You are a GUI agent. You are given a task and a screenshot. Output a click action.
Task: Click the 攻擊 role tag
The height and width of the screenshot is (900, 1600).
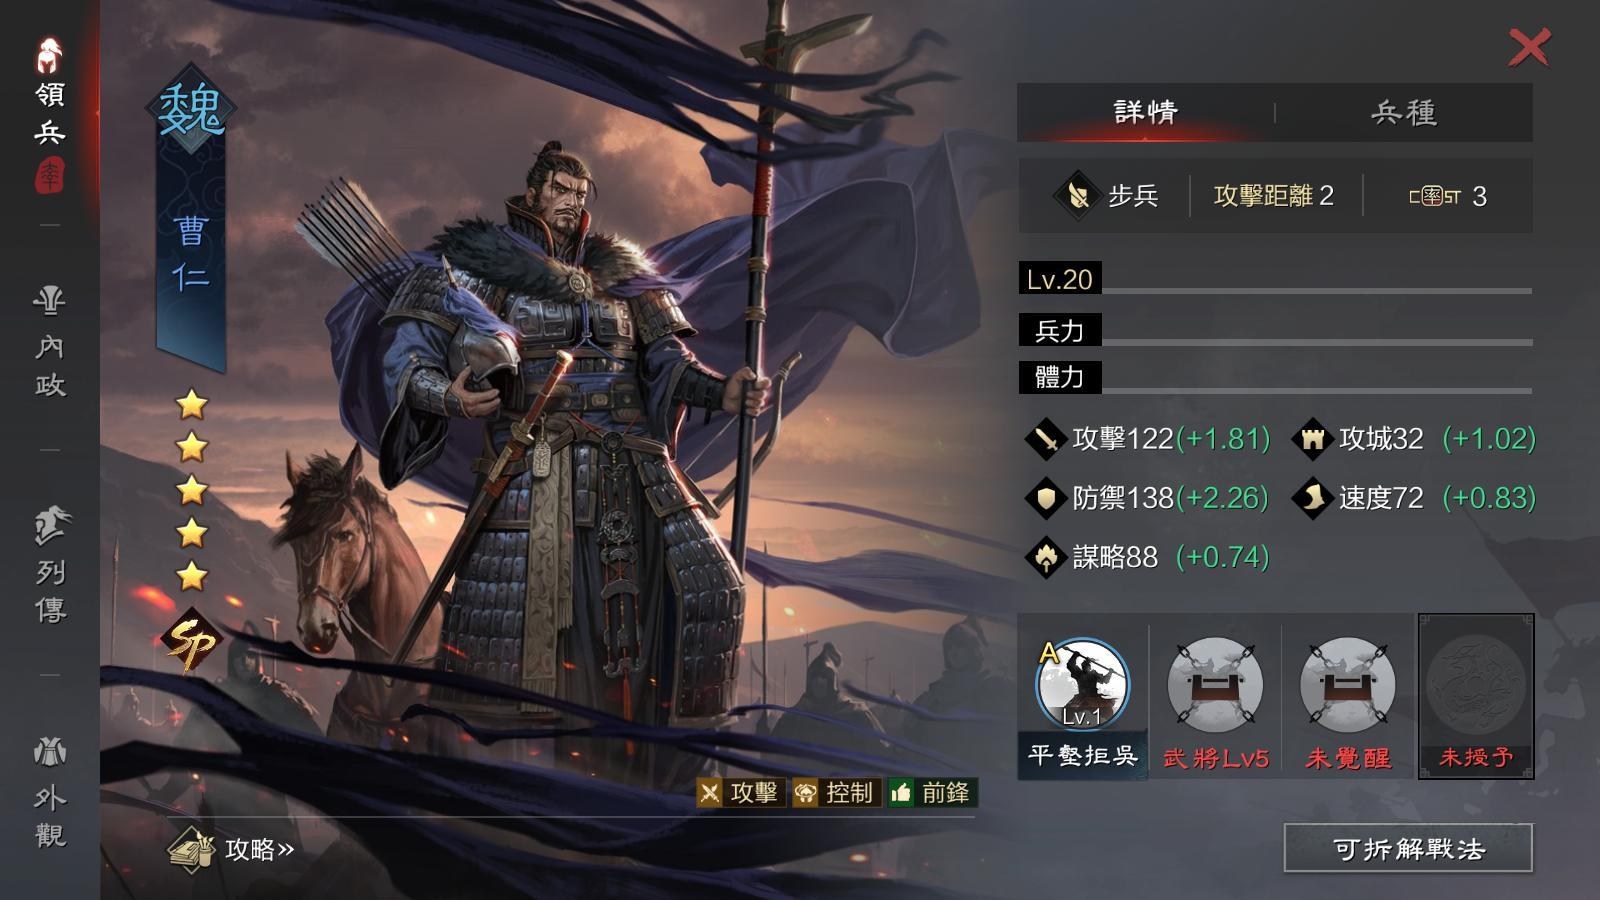741,793
